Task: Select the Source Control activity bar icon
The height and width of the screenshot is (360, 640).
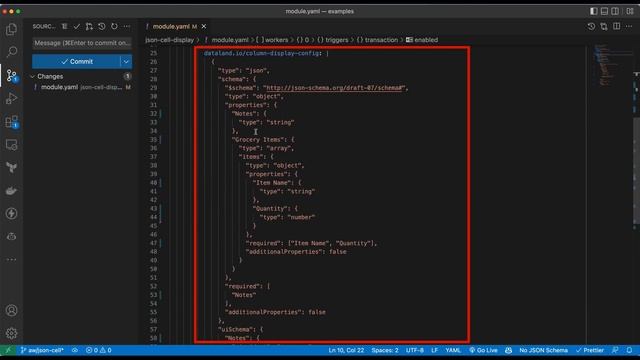Action: pos(11,75)
